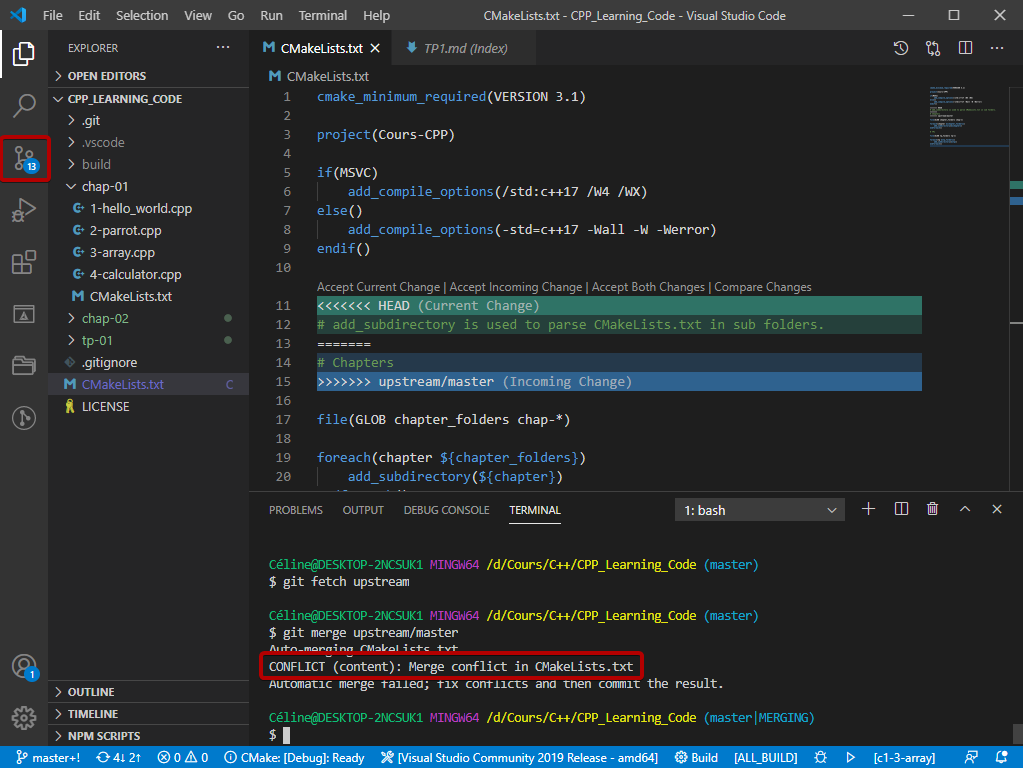Click the [ALL_BUILD] target in status bar
The width and height of the screenshot is (1023, 768).
pyautogui.click(x=765, y=758)
